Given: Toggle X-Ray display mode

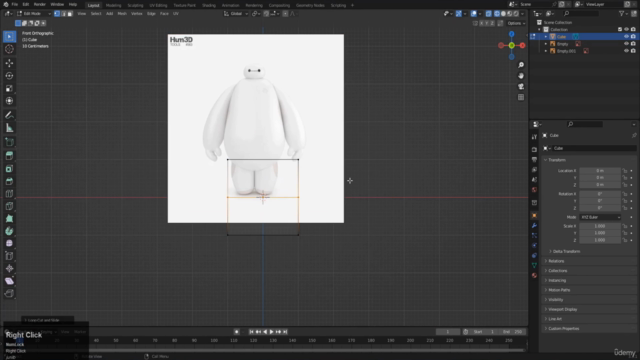Looking at the screenshot, I should [489, 13].
